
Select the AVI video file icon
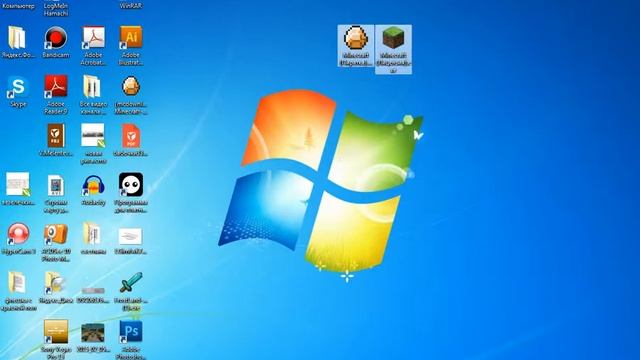(56, 186)
